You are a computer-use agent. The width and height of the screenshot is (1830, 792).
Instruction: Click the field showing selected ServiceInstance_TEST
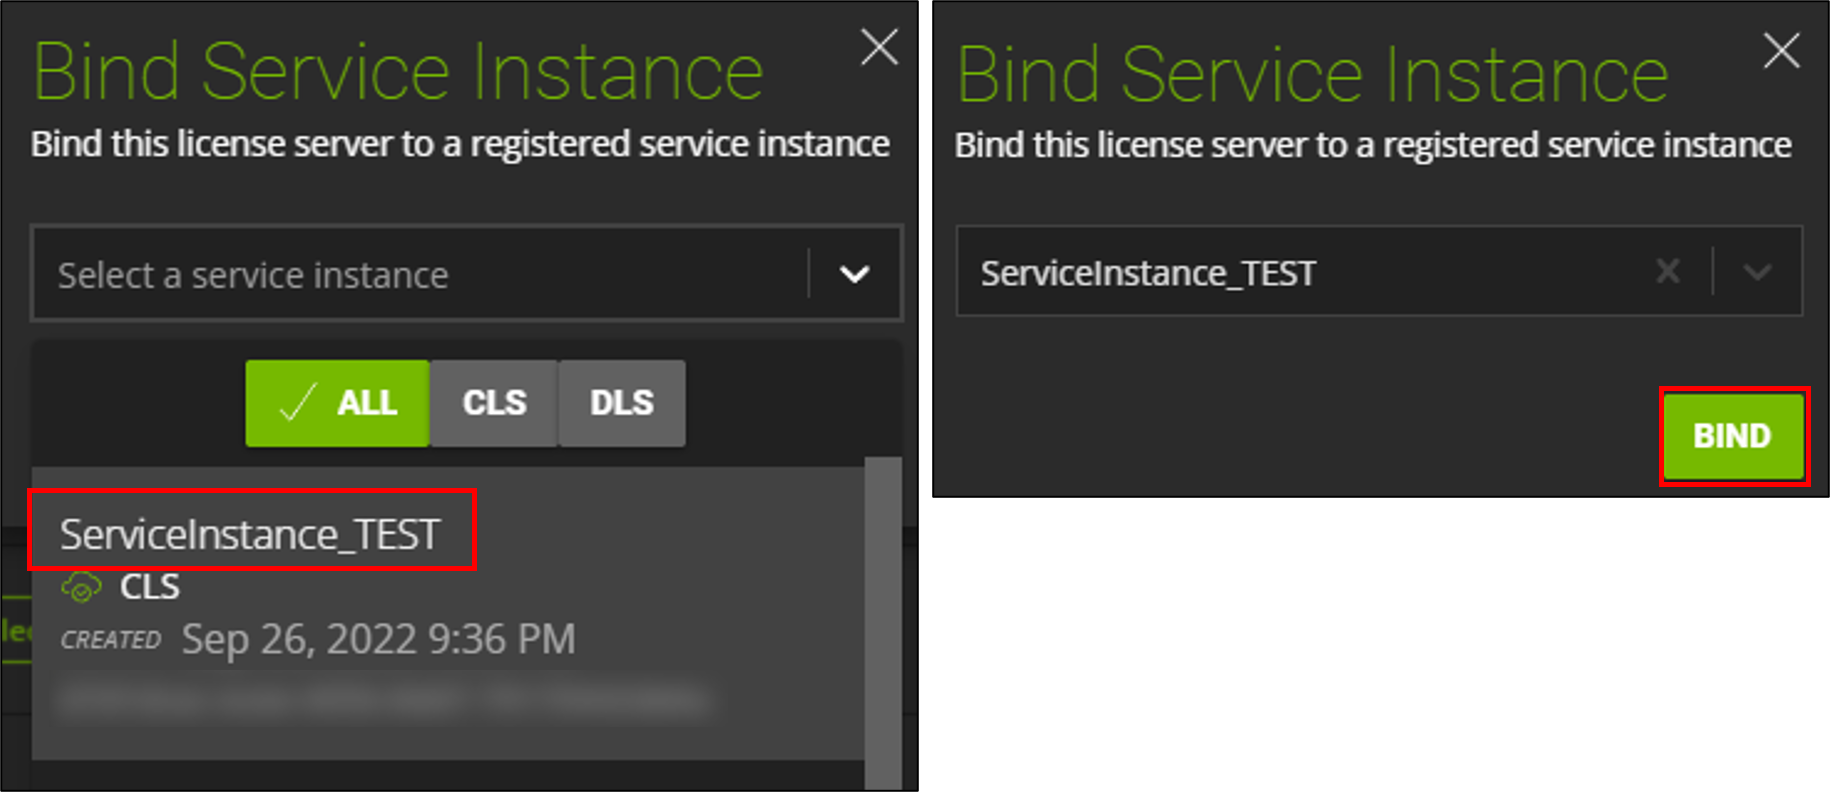click(1300, 272)
